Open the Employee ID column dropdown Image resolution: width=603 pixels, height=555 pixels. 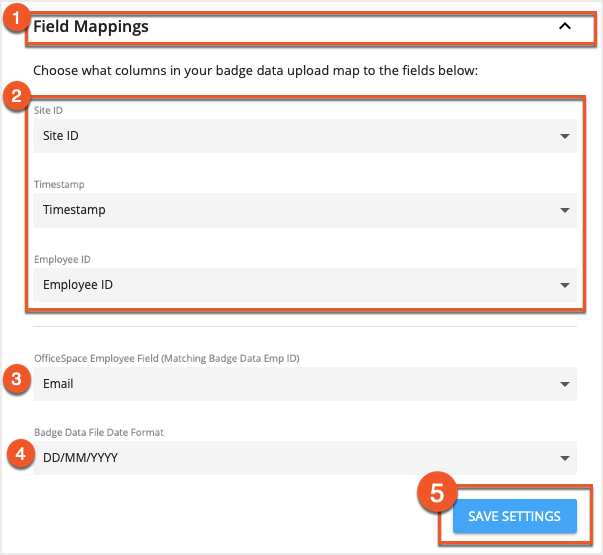pyautogui.click(x=300, y=285)
